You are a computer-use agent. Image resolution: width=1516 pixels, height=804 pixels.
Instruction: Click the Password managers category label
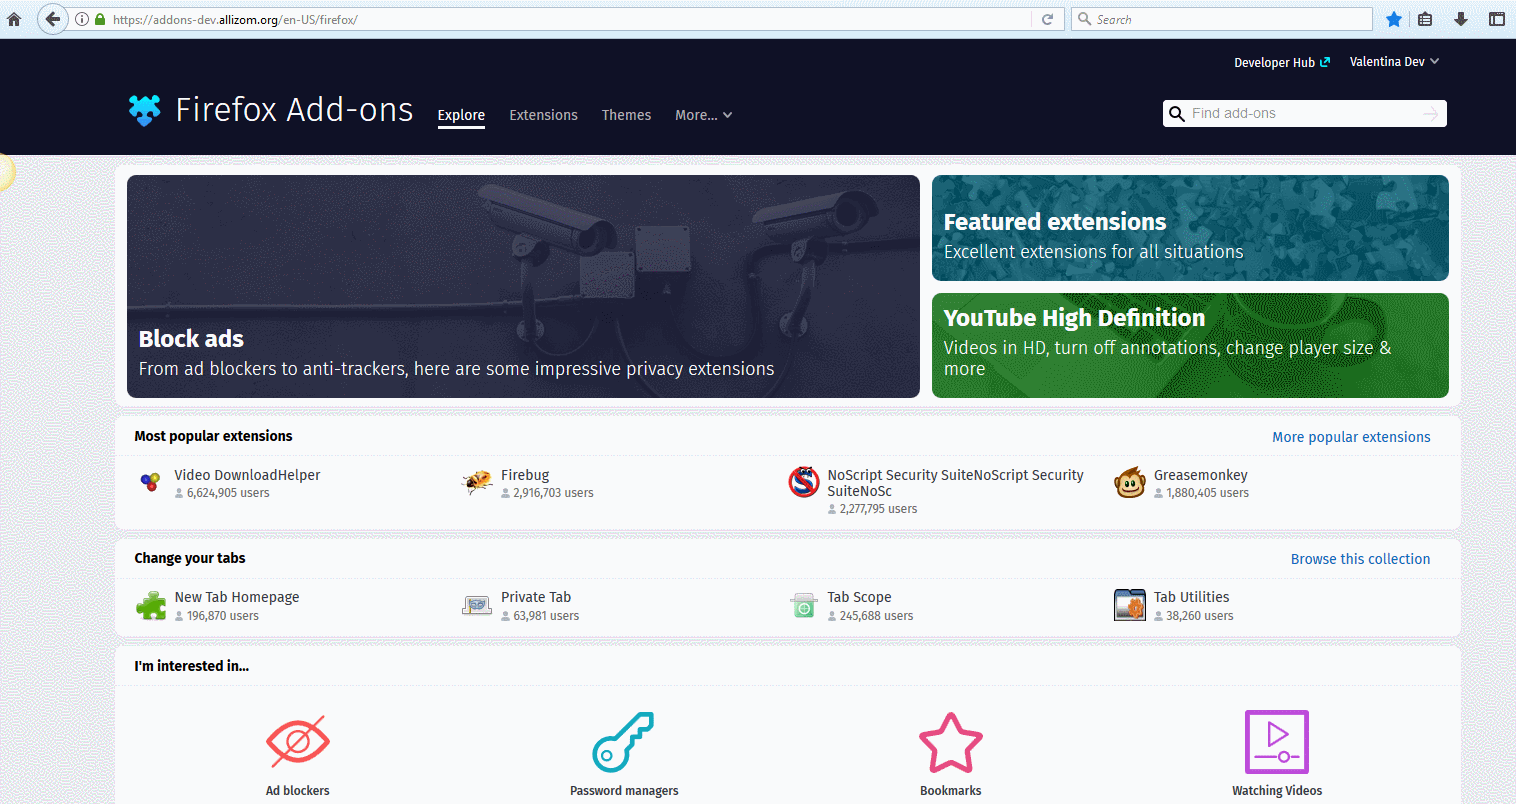624,791
